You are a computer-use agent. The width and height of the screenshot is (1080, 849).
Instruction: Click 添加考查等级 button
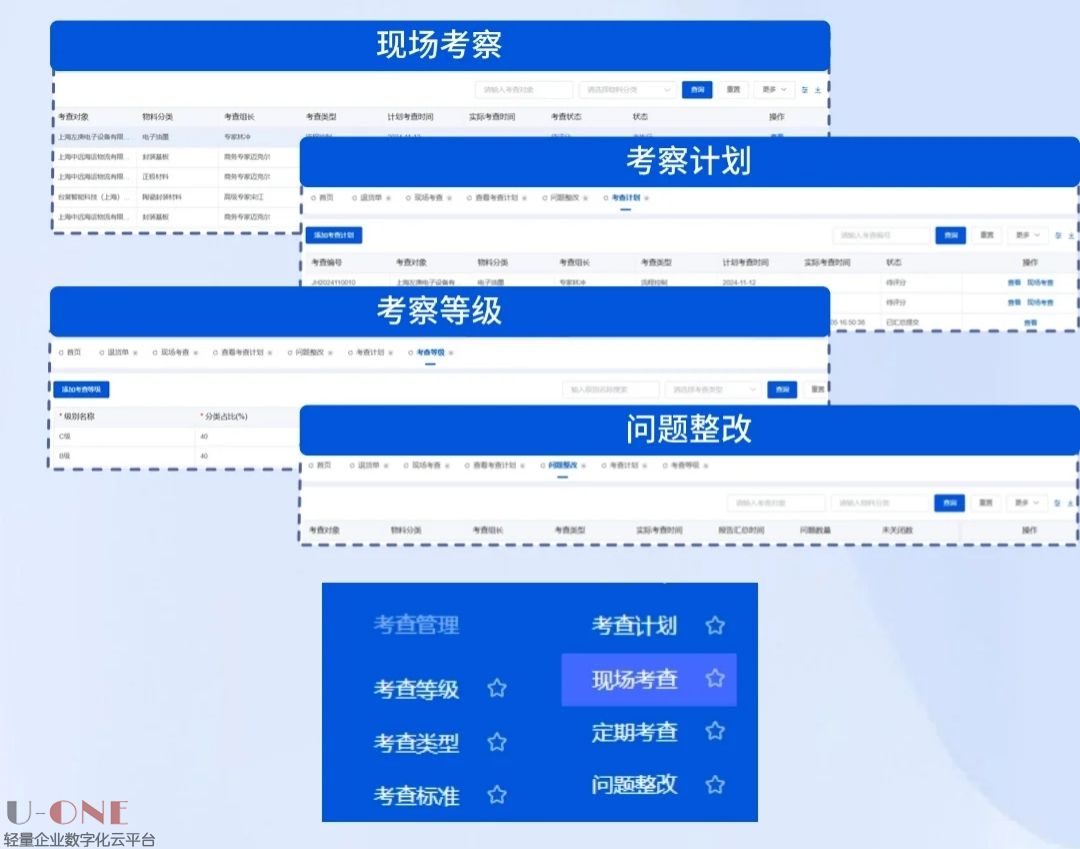(x=81, y=389)
